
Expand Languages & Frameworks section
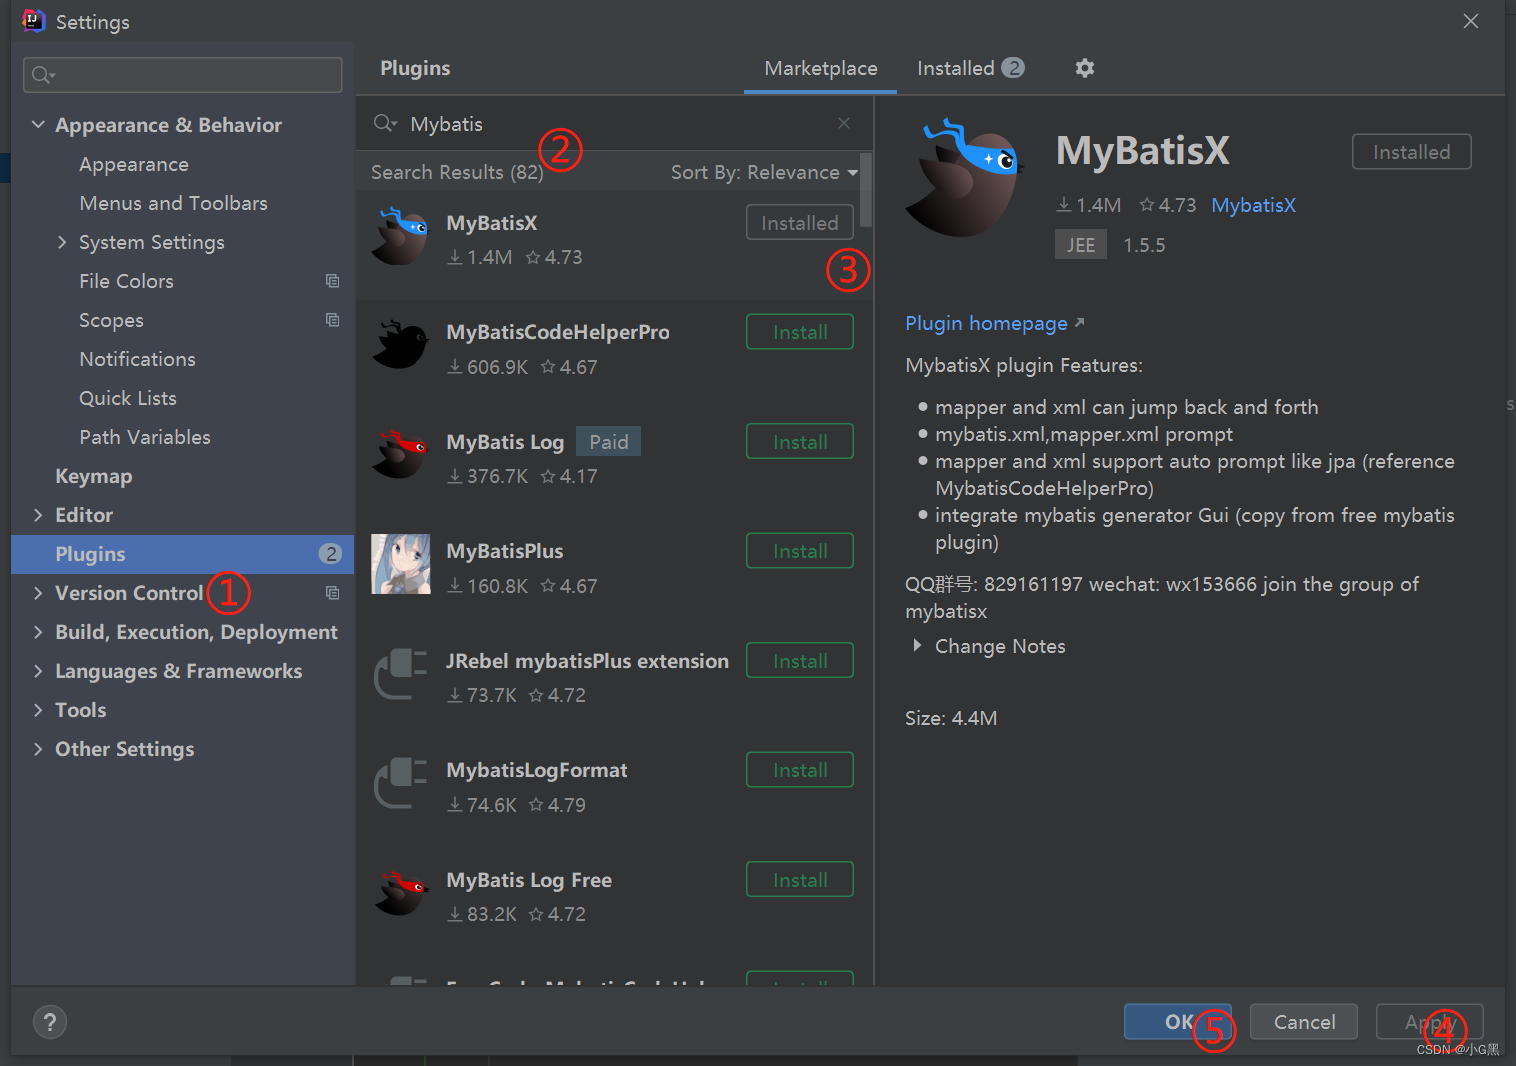tap(38, 671)
